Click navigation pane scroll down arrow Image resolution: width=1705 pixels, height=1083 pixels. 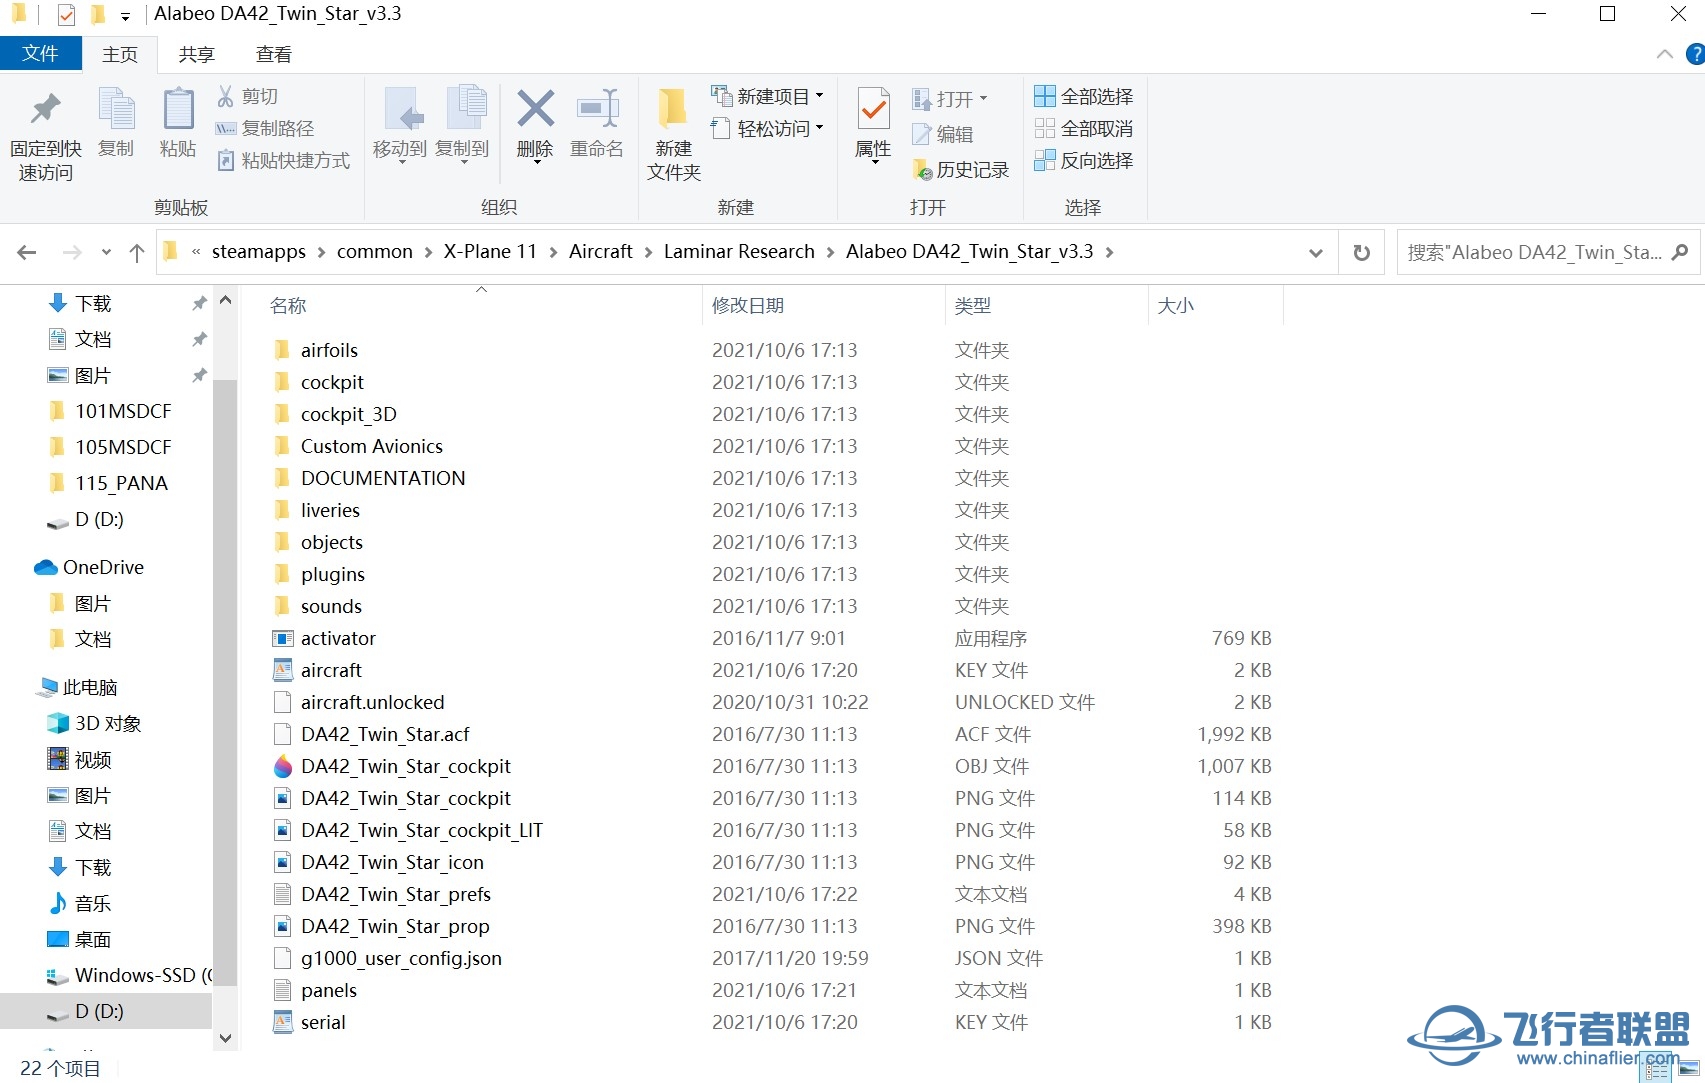pos(225,1038)
